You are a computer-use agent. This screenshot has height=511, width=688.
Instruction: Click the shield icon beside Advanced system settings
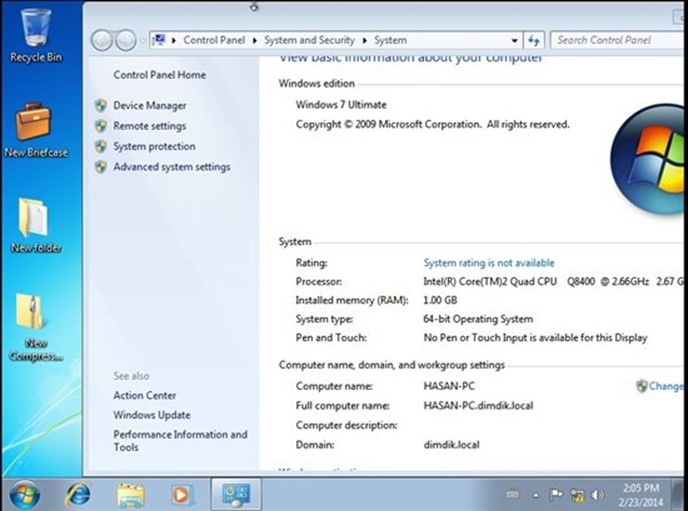coord(101,167)
